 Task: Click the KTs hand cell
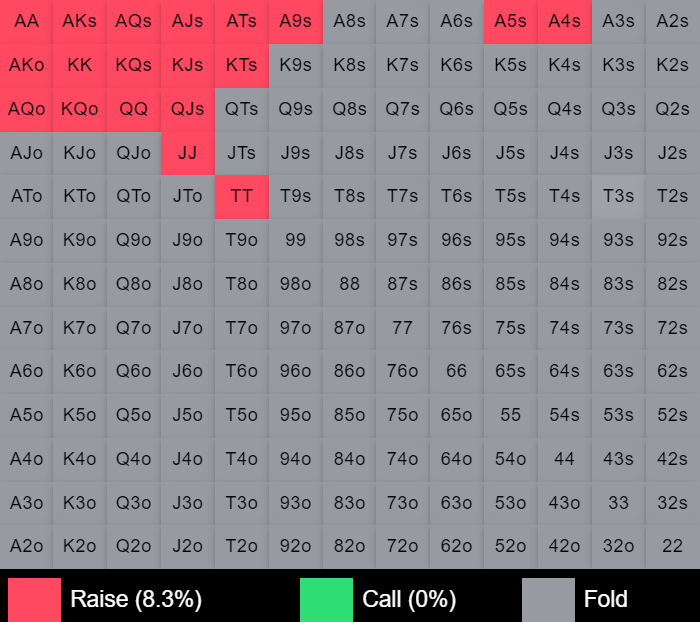point(241,65)
